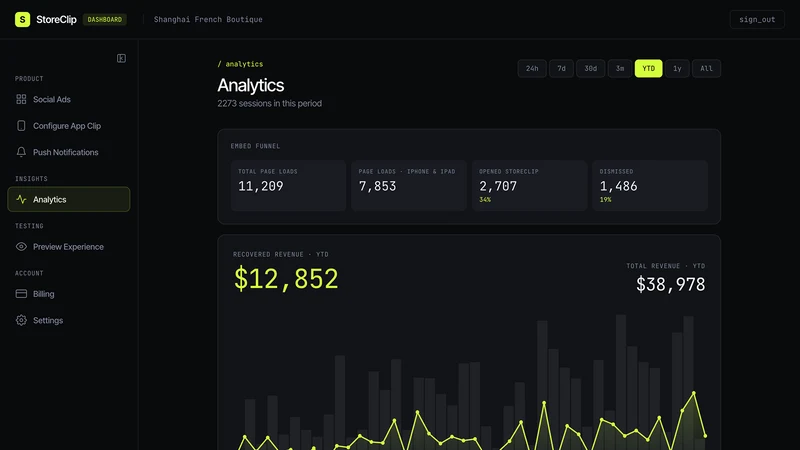This screenshot has height=450, width=800.
Task: Click the ACCOUNT section label
Action: [29, 273]
